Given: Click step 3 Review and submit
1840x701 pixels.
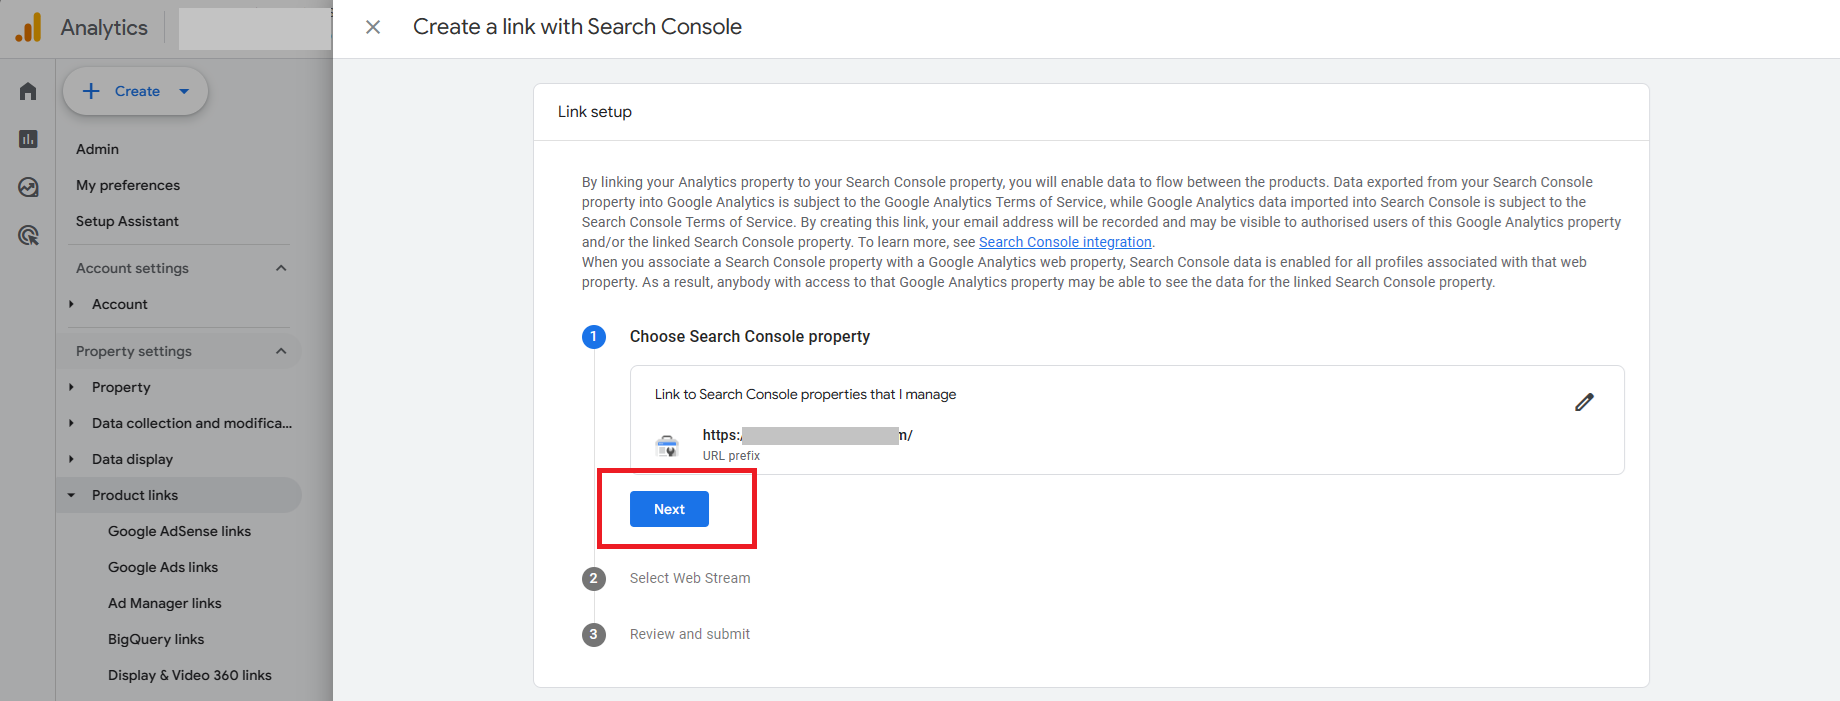Looking at the screenshot, I should click(690, 634).
